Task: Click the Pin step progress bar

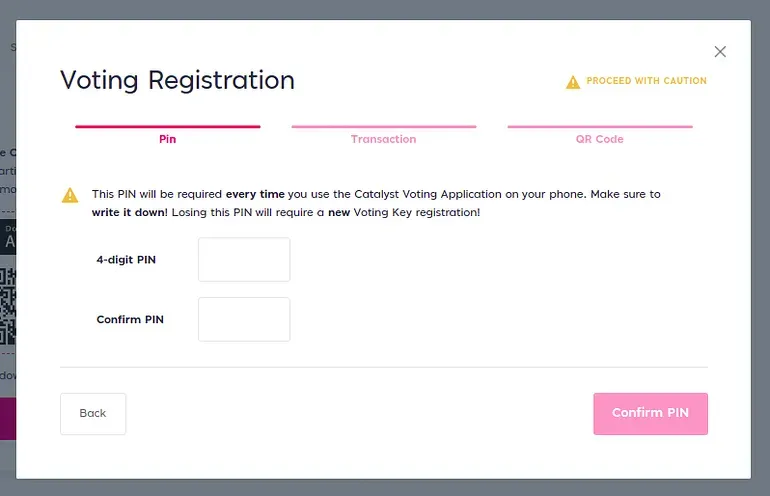Action: coord(167,127)
